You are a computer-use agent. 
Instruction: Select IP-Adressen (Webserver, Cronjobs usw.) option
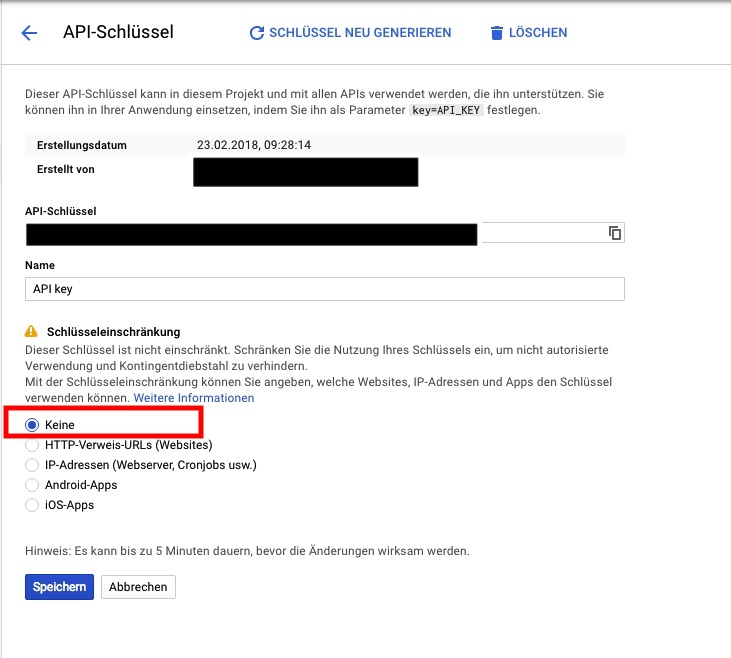(x=32, y=465)
